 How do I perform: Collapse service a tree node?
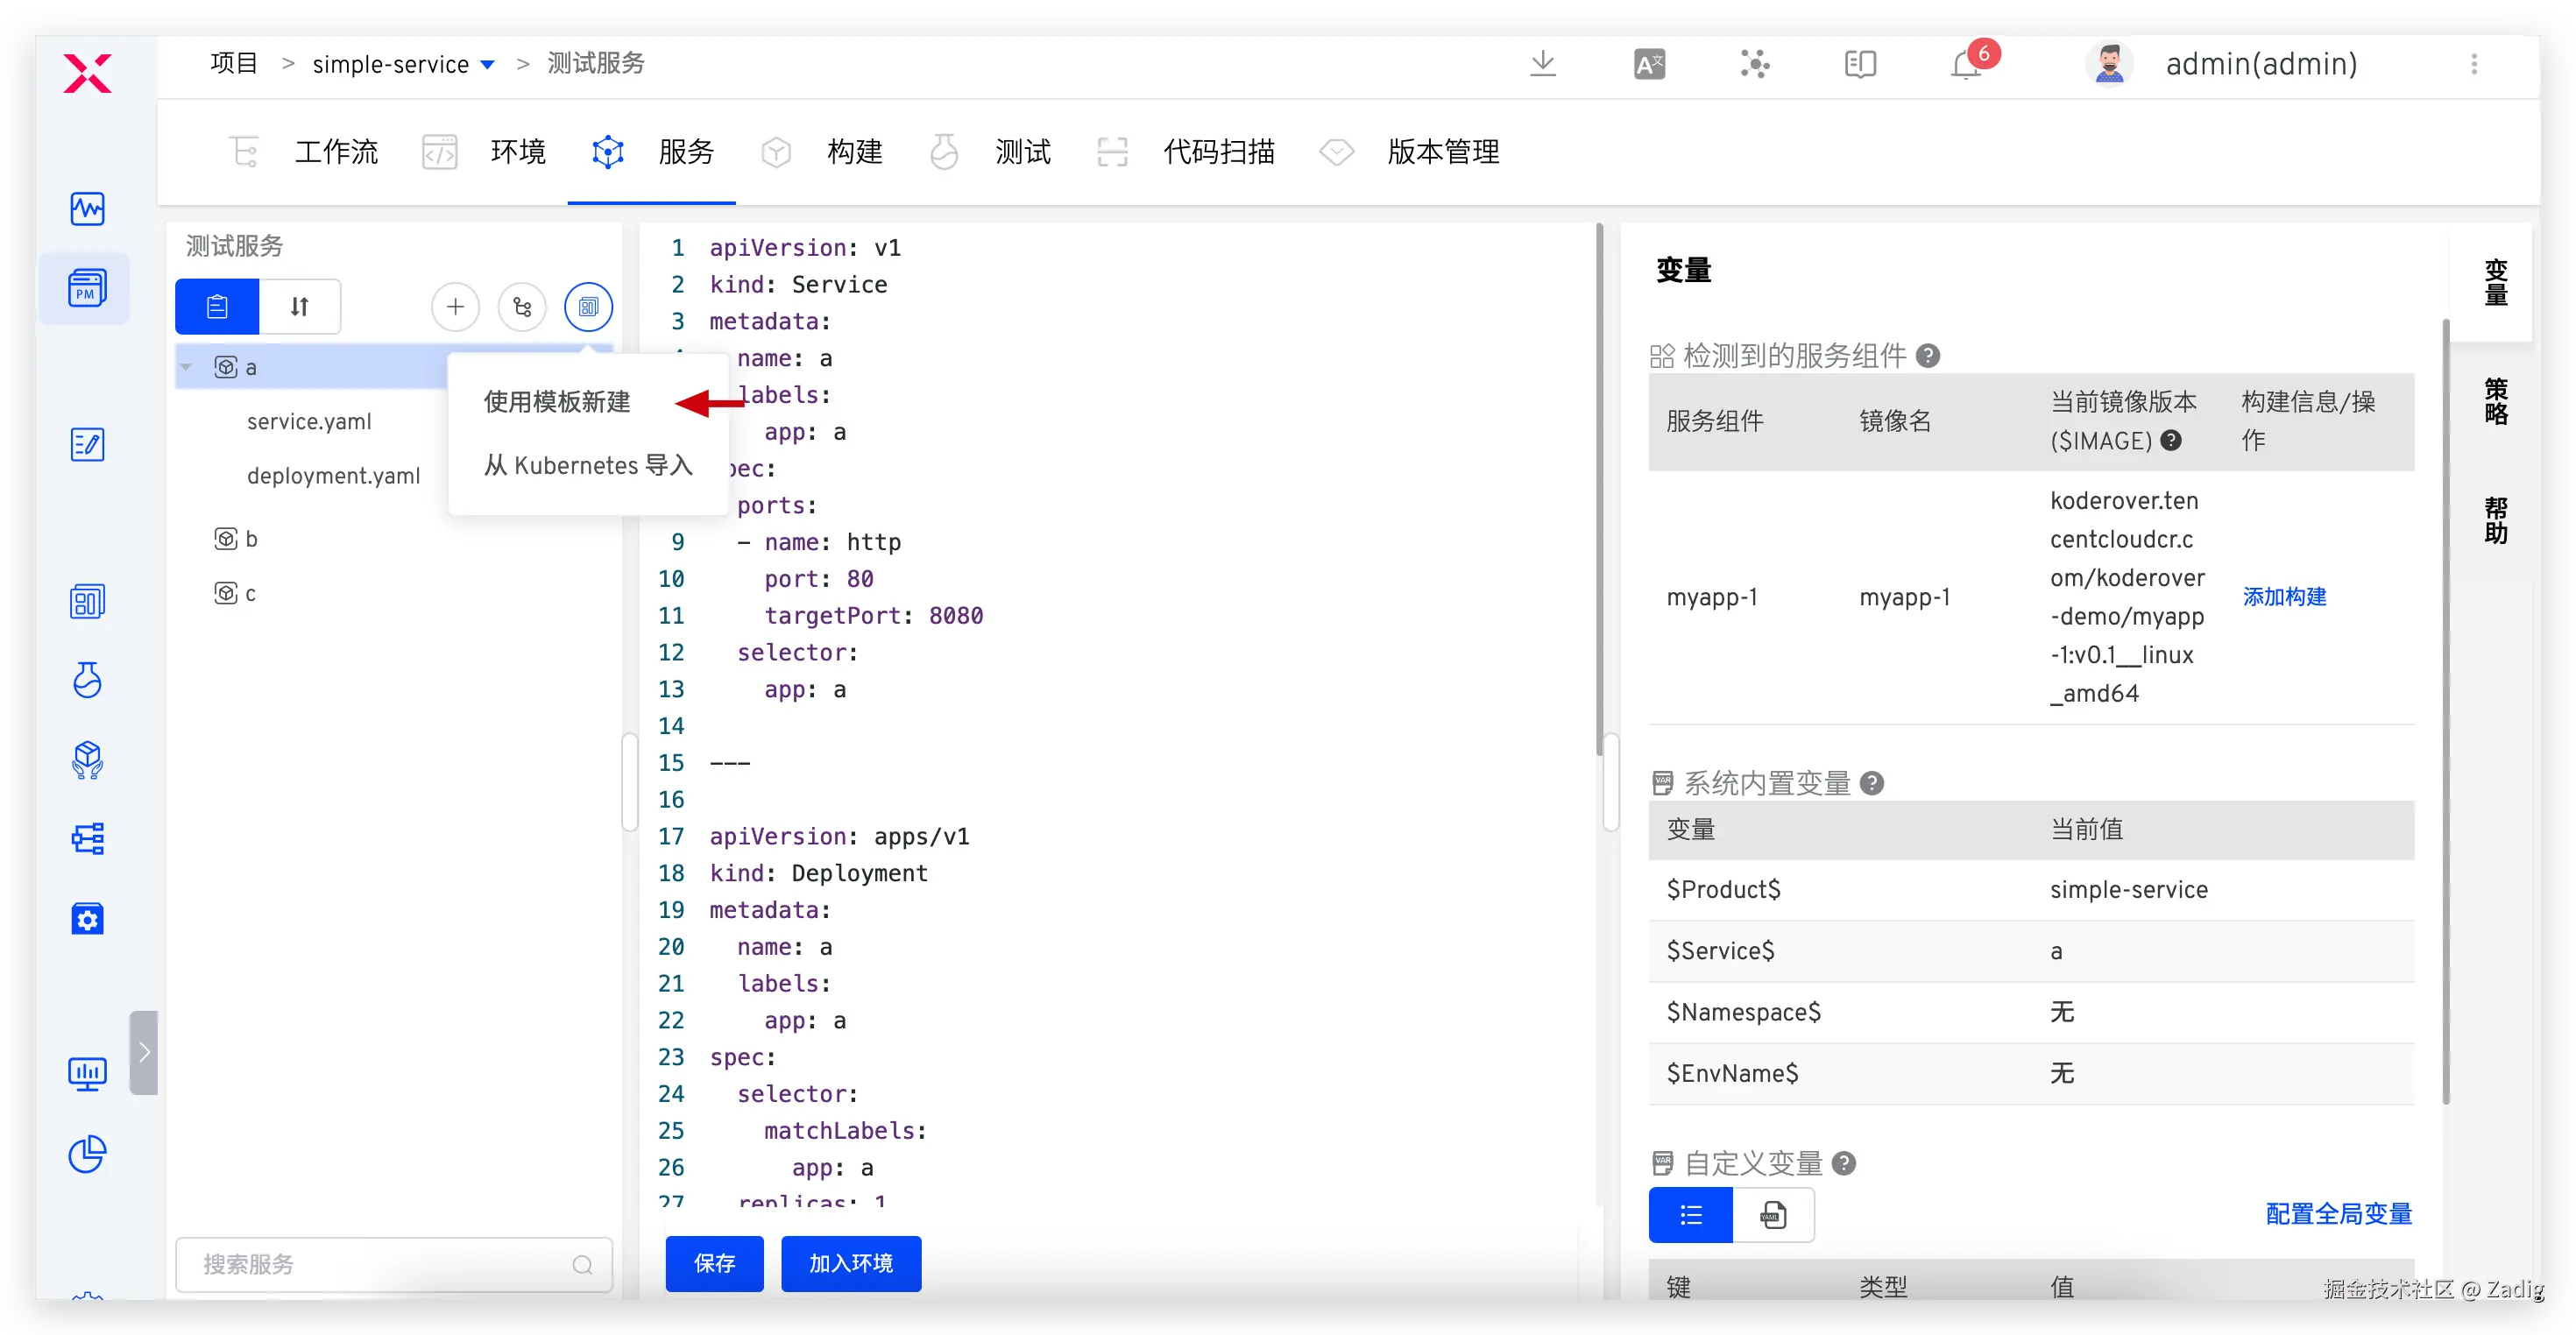click(186, 367)
